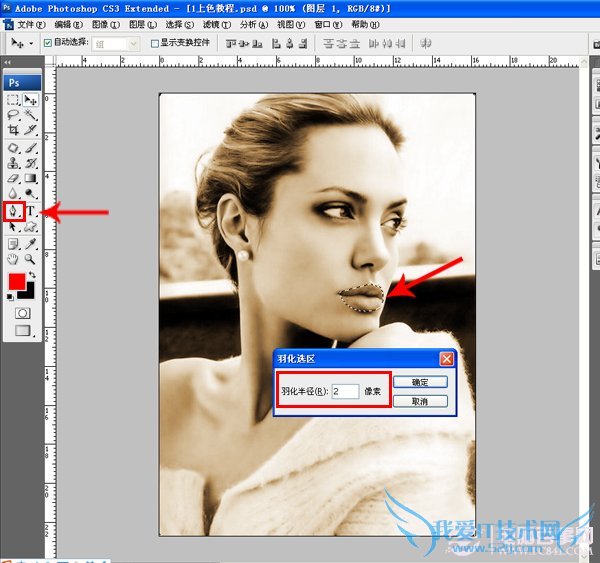This screenshot has height=563, width=600.
Task: Click the red foreground color swatch
Action: [x=18, y=282]
